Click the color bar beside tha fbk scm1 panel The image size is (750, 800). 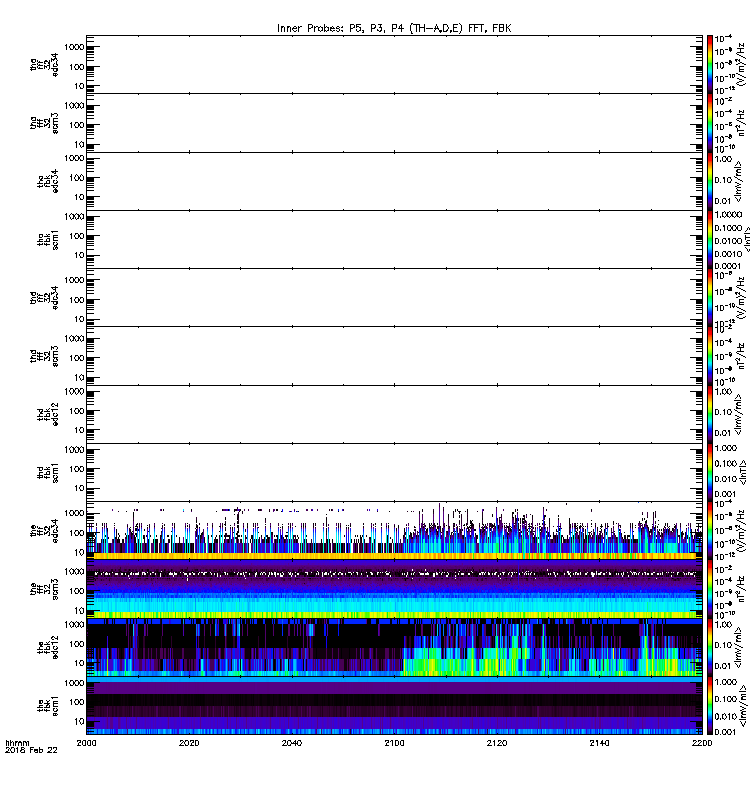click(709, 239)
